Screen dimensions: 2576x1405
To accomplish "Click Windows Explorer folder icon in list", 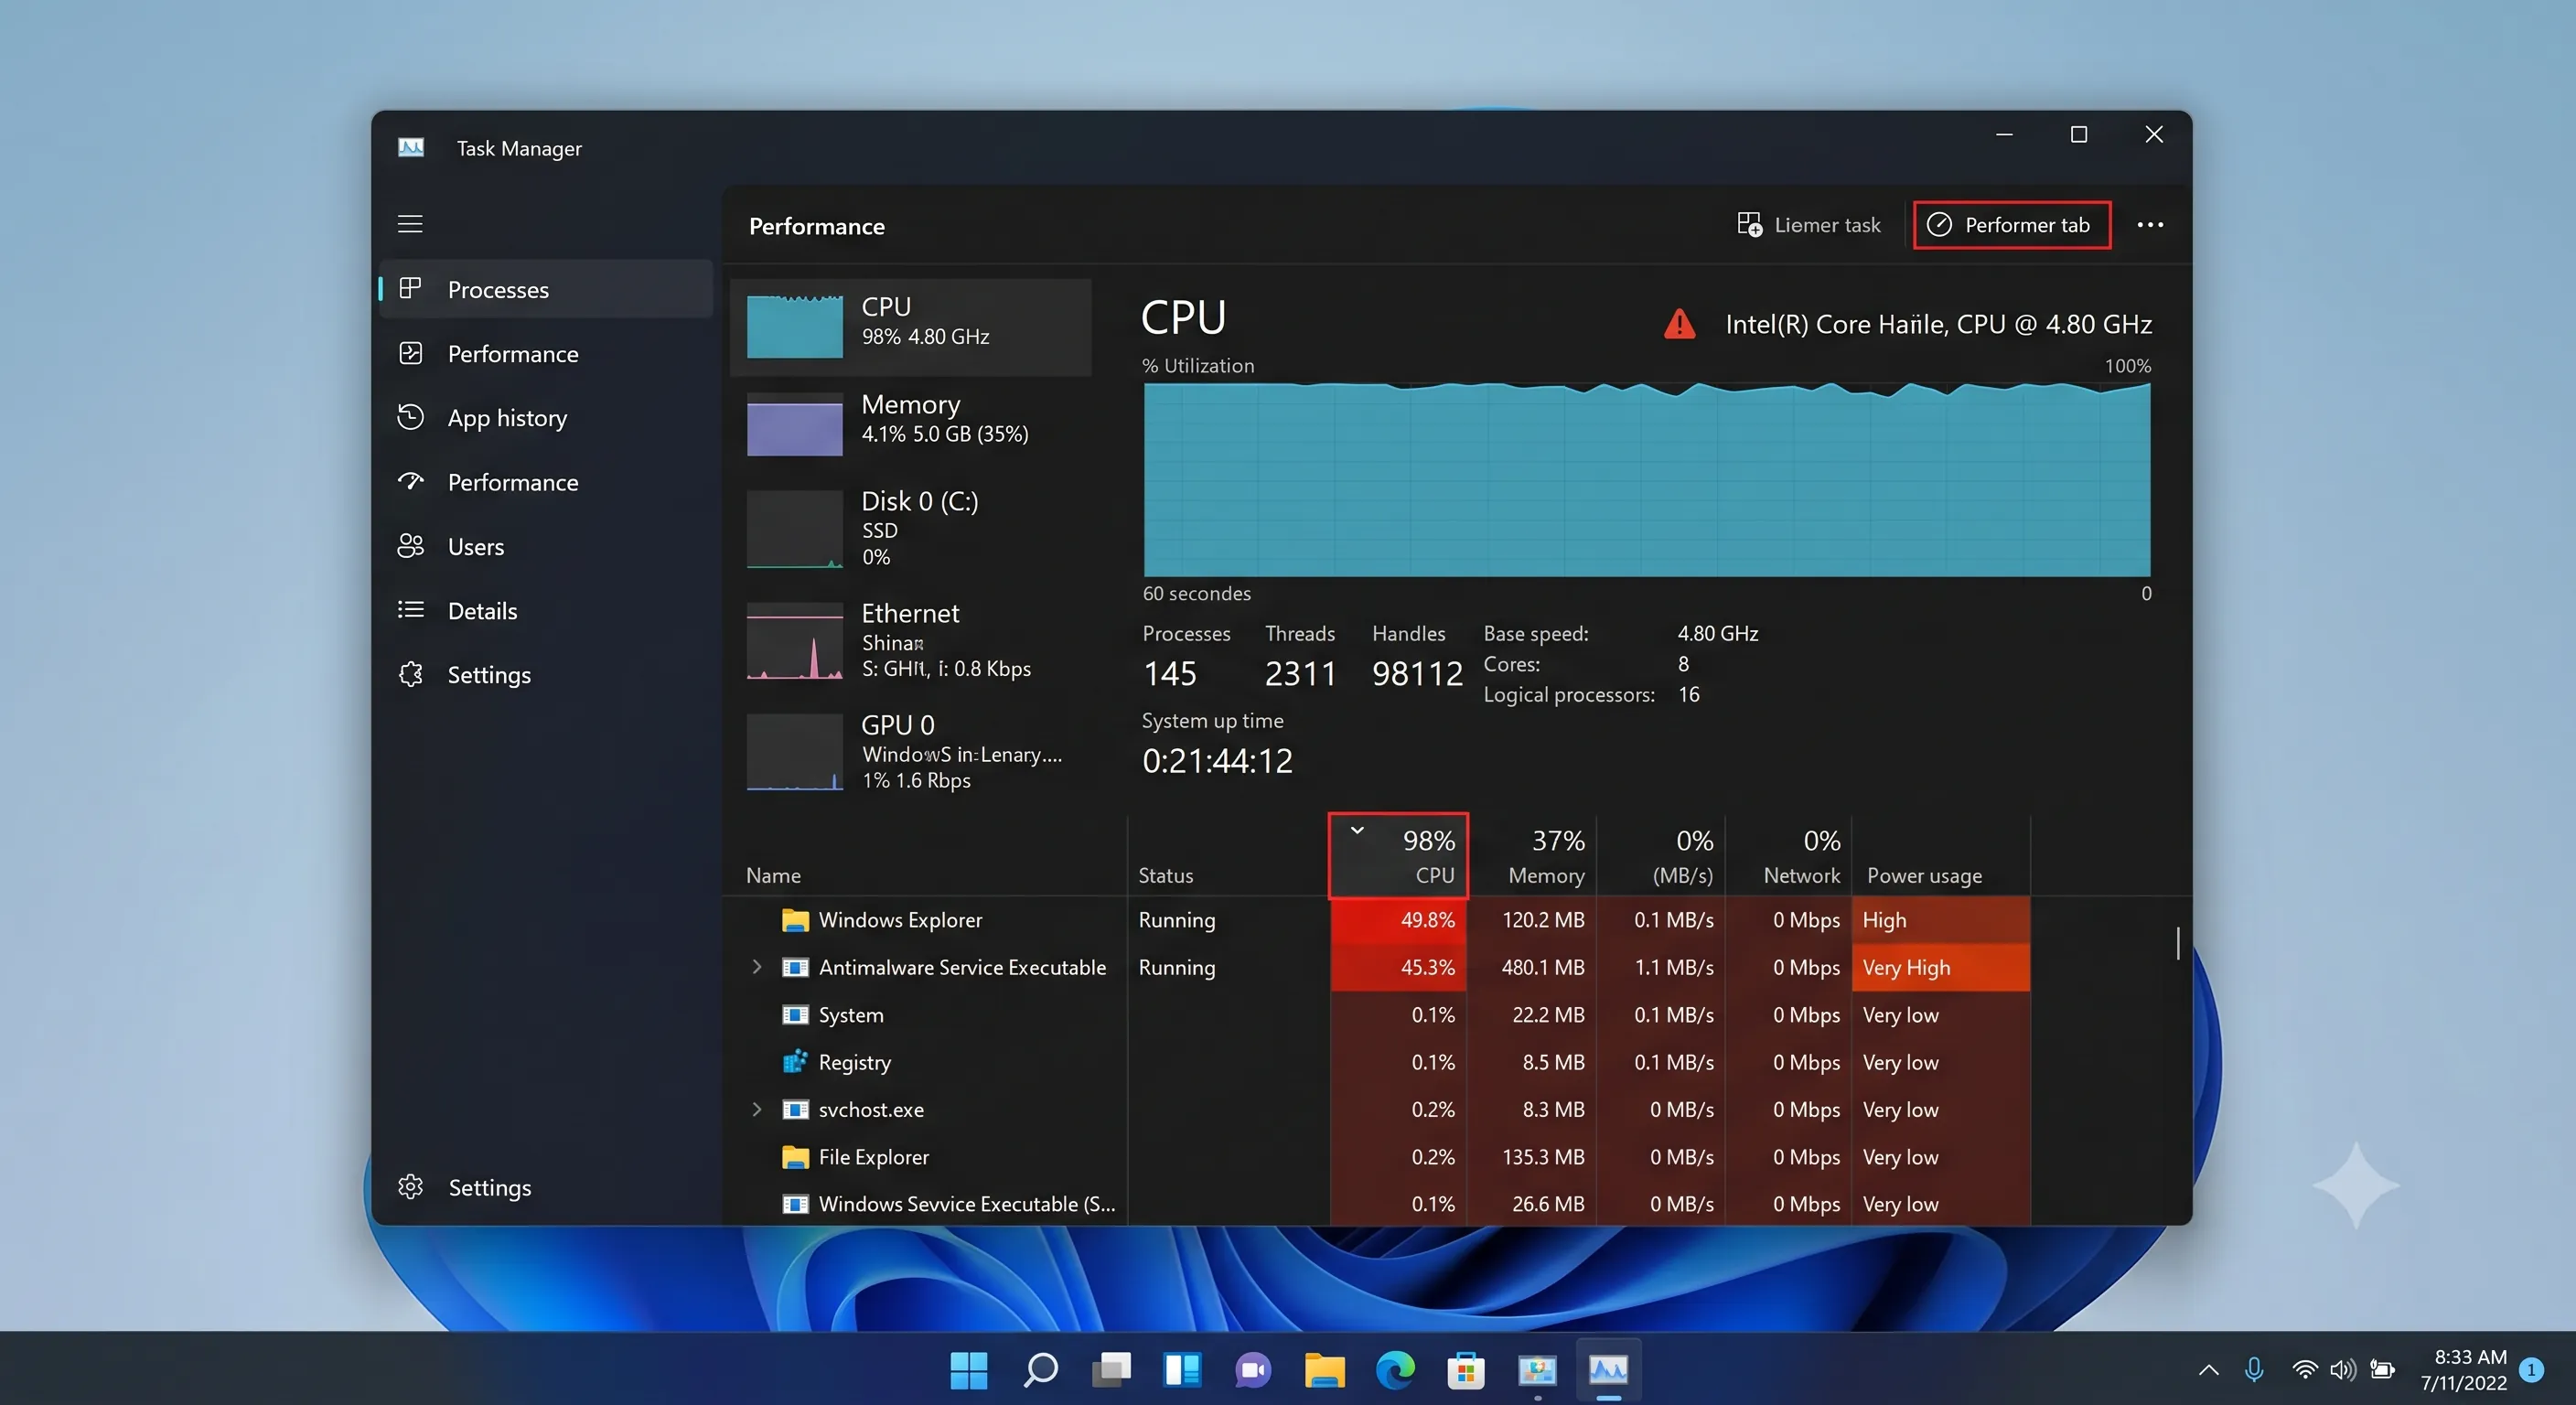I will pyautogui.click(x=795, y=919).
